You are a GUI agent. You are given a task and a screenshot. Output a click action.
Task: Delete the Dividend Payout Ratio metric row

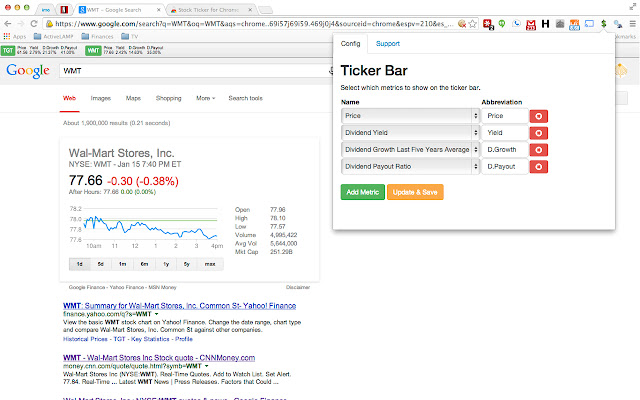pos(538,167)
